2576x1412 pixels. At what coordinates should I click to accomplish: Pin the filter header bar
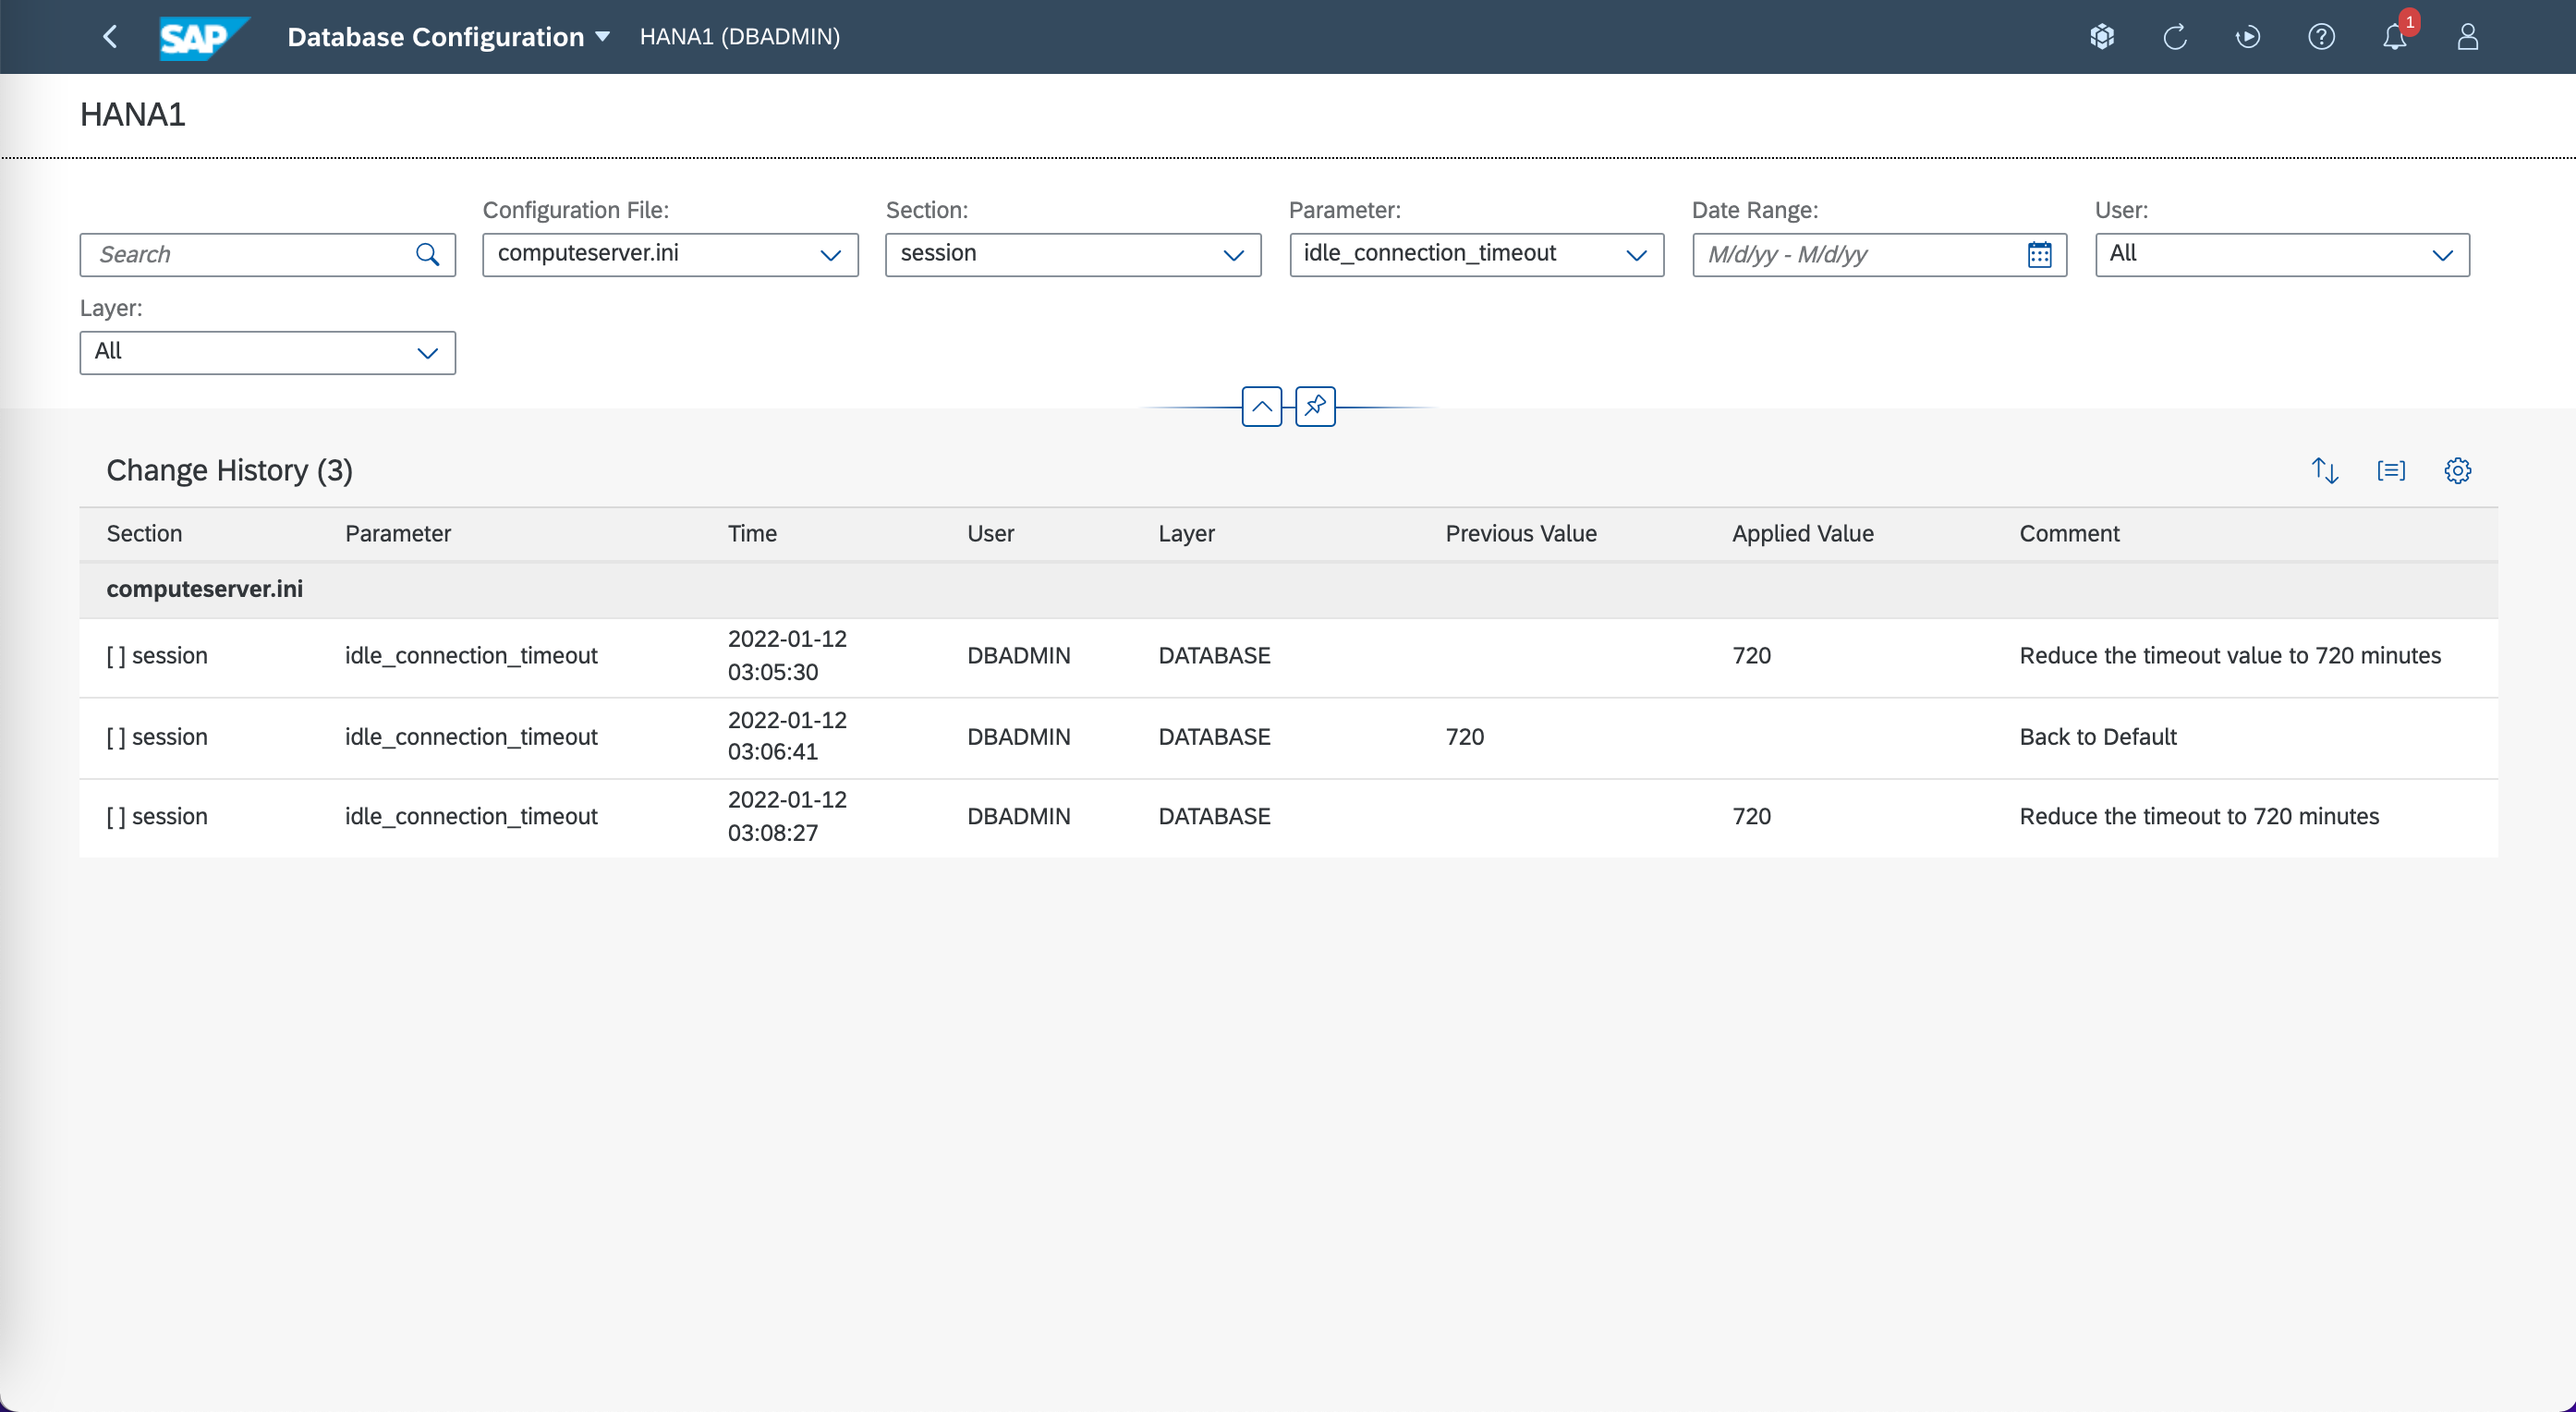pos(1315,406)
